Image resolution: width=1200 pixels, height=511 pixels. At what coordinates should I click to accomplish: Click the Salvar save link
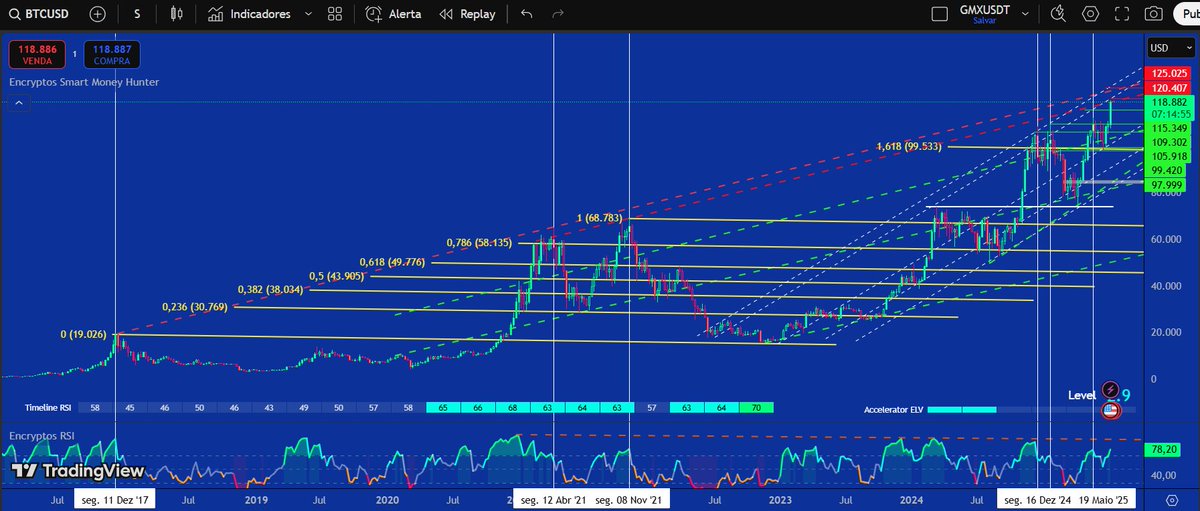(x=984, y=21)
